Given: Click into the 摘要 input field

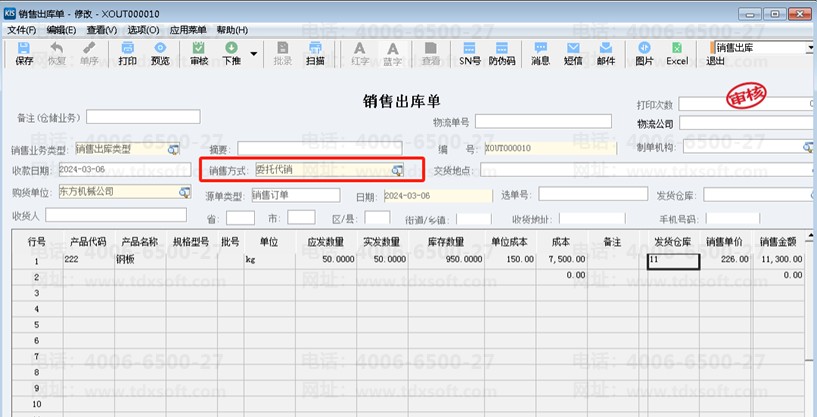Looking at the screenshot, I should coord(320,149).
